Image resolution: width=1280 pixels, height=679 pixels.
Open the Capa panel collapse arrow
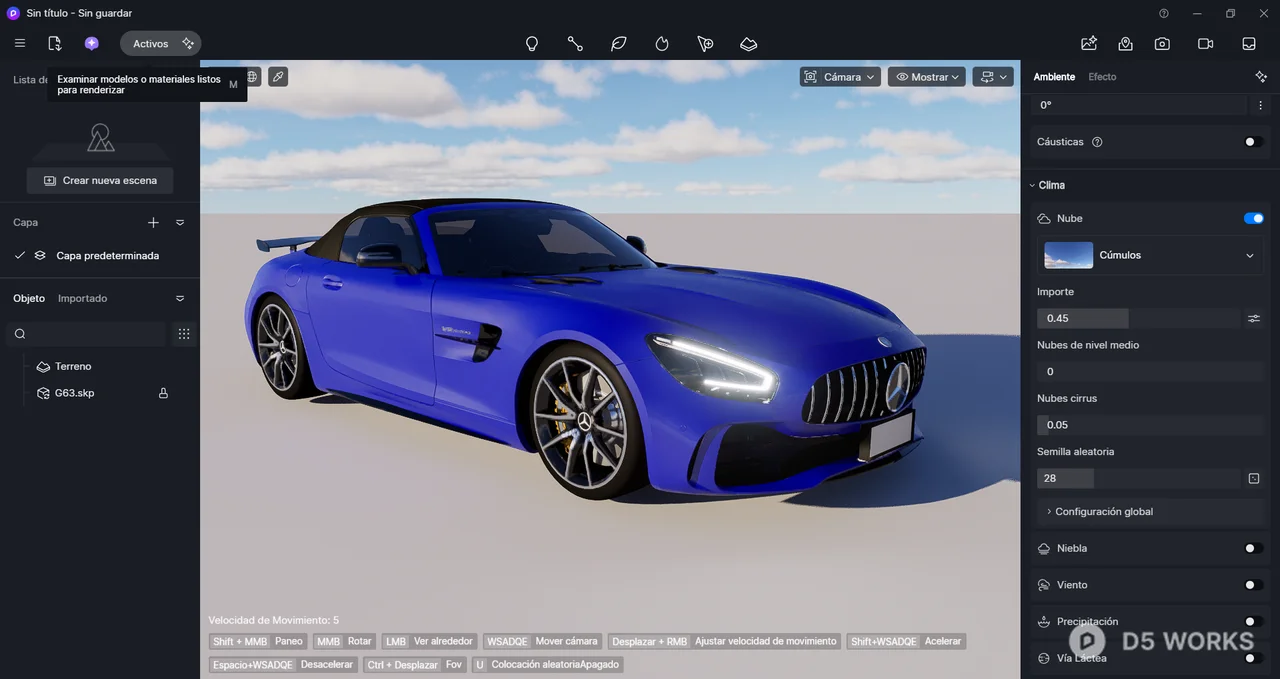180,222
